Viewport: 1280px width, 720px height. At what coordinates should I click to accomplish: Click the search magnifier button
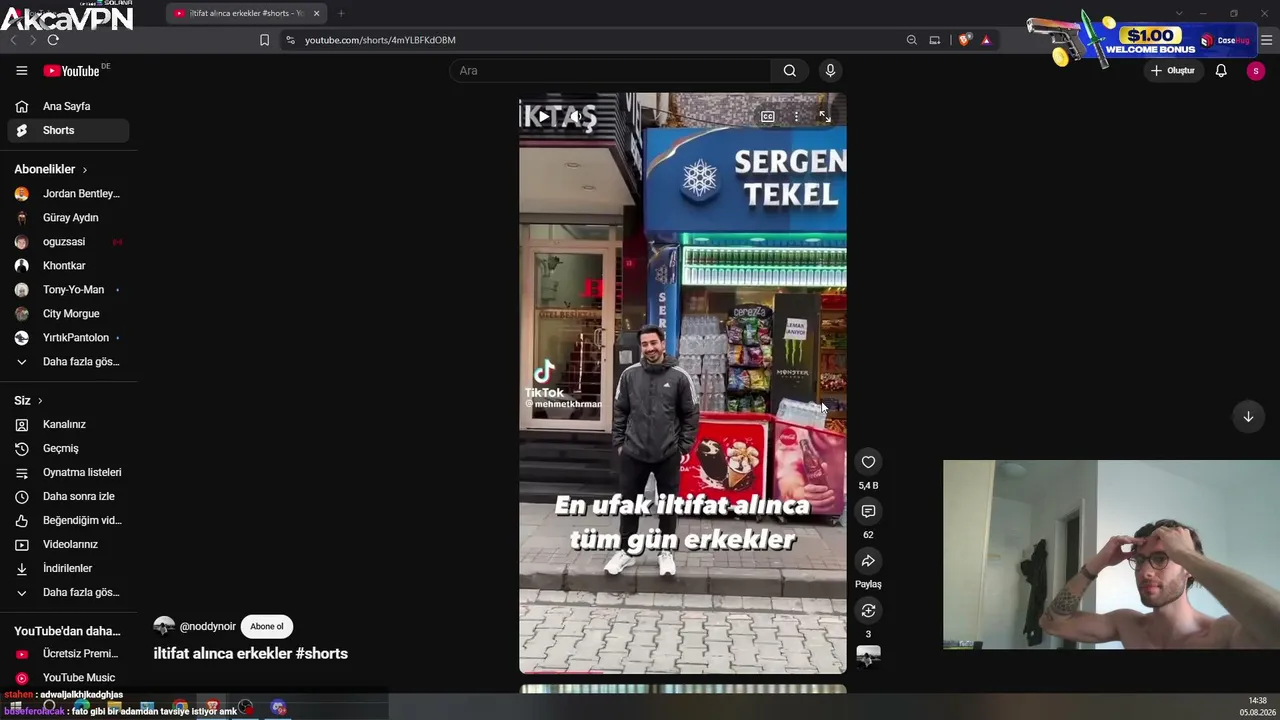coord(790,71)
